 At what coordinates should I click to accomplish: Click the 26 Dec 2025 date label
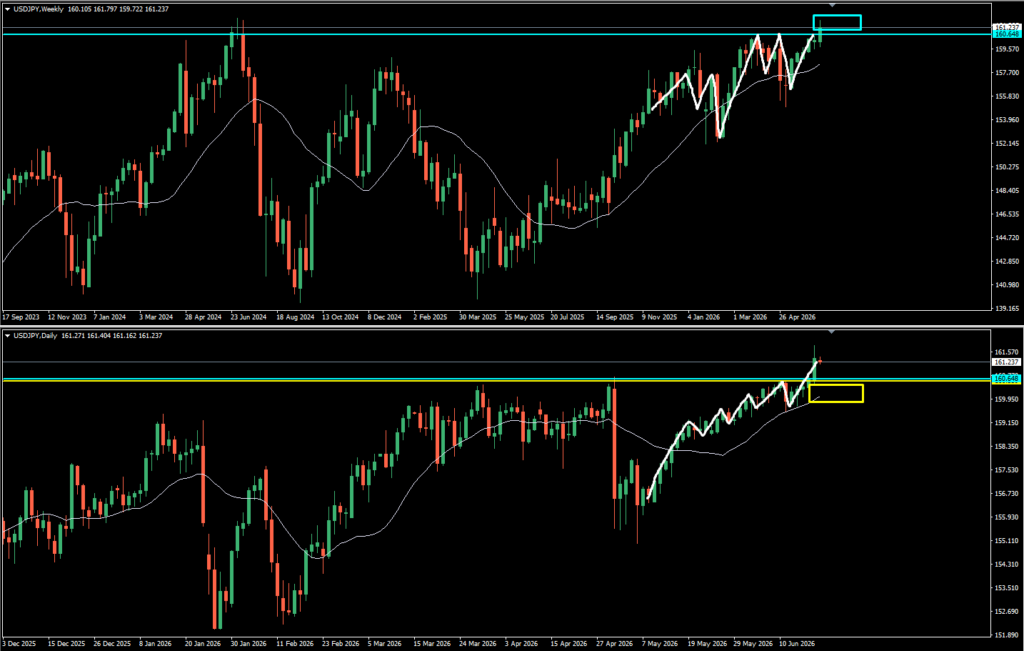pyautogui.click(x=112, y=643)
